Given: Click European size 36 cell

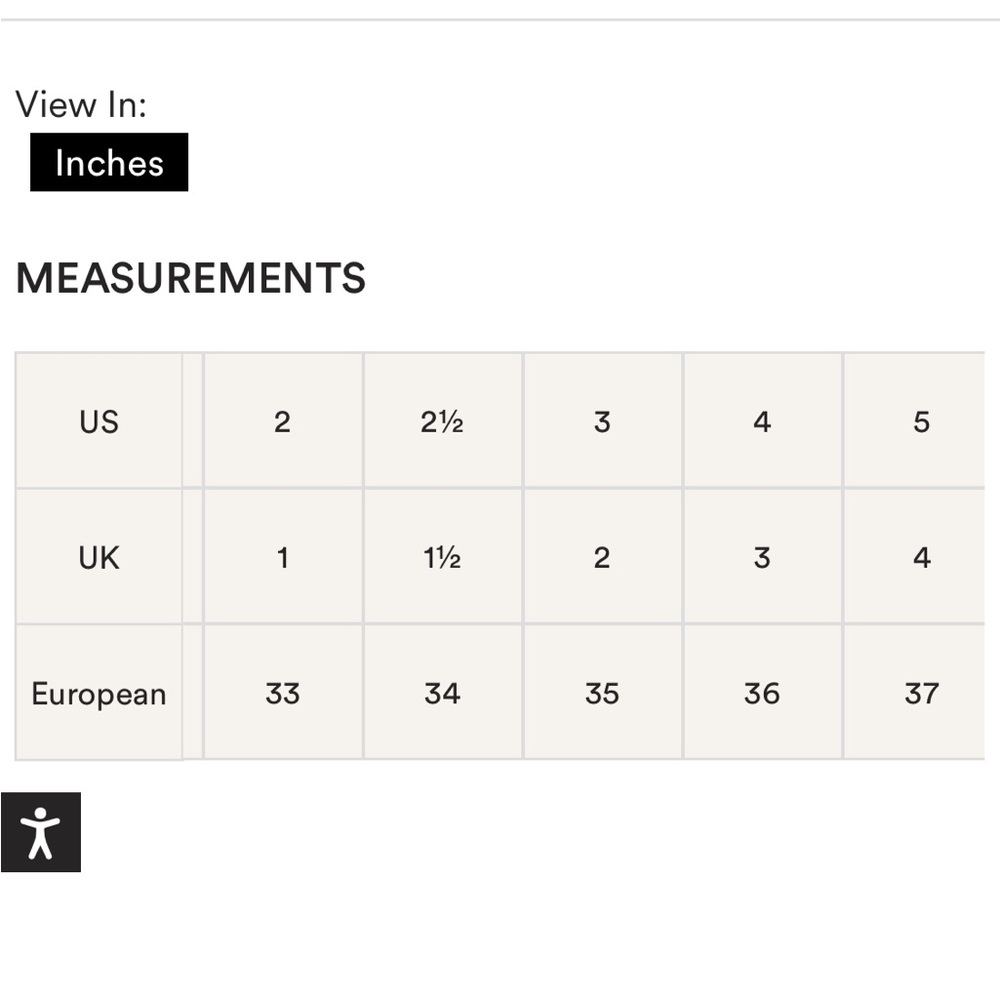Looking at the screenshot, I should pos(762,693).
